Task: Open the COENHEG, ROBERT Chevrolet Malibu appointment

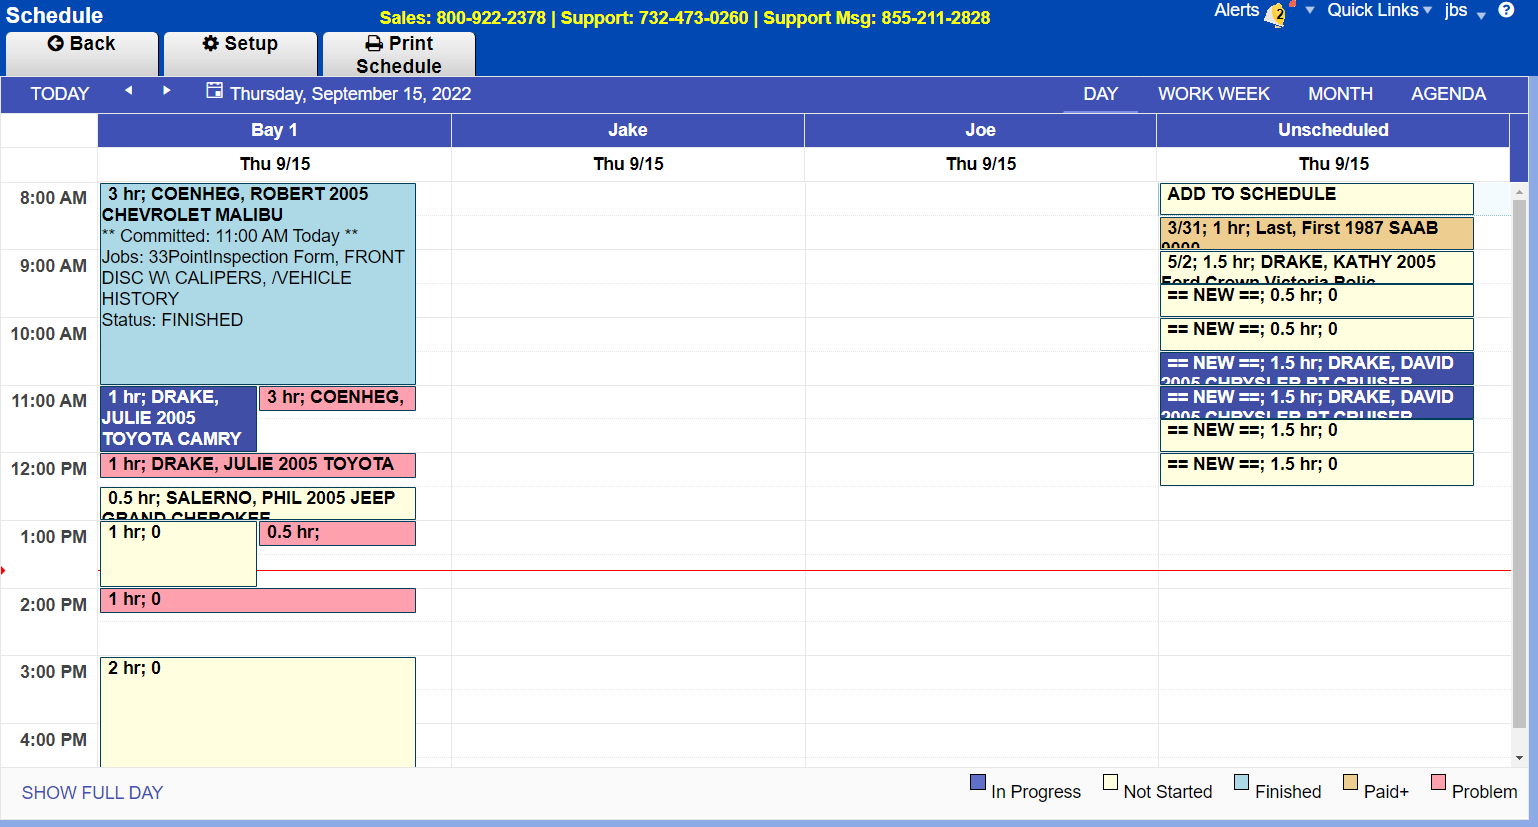Action: click(258, 284)
